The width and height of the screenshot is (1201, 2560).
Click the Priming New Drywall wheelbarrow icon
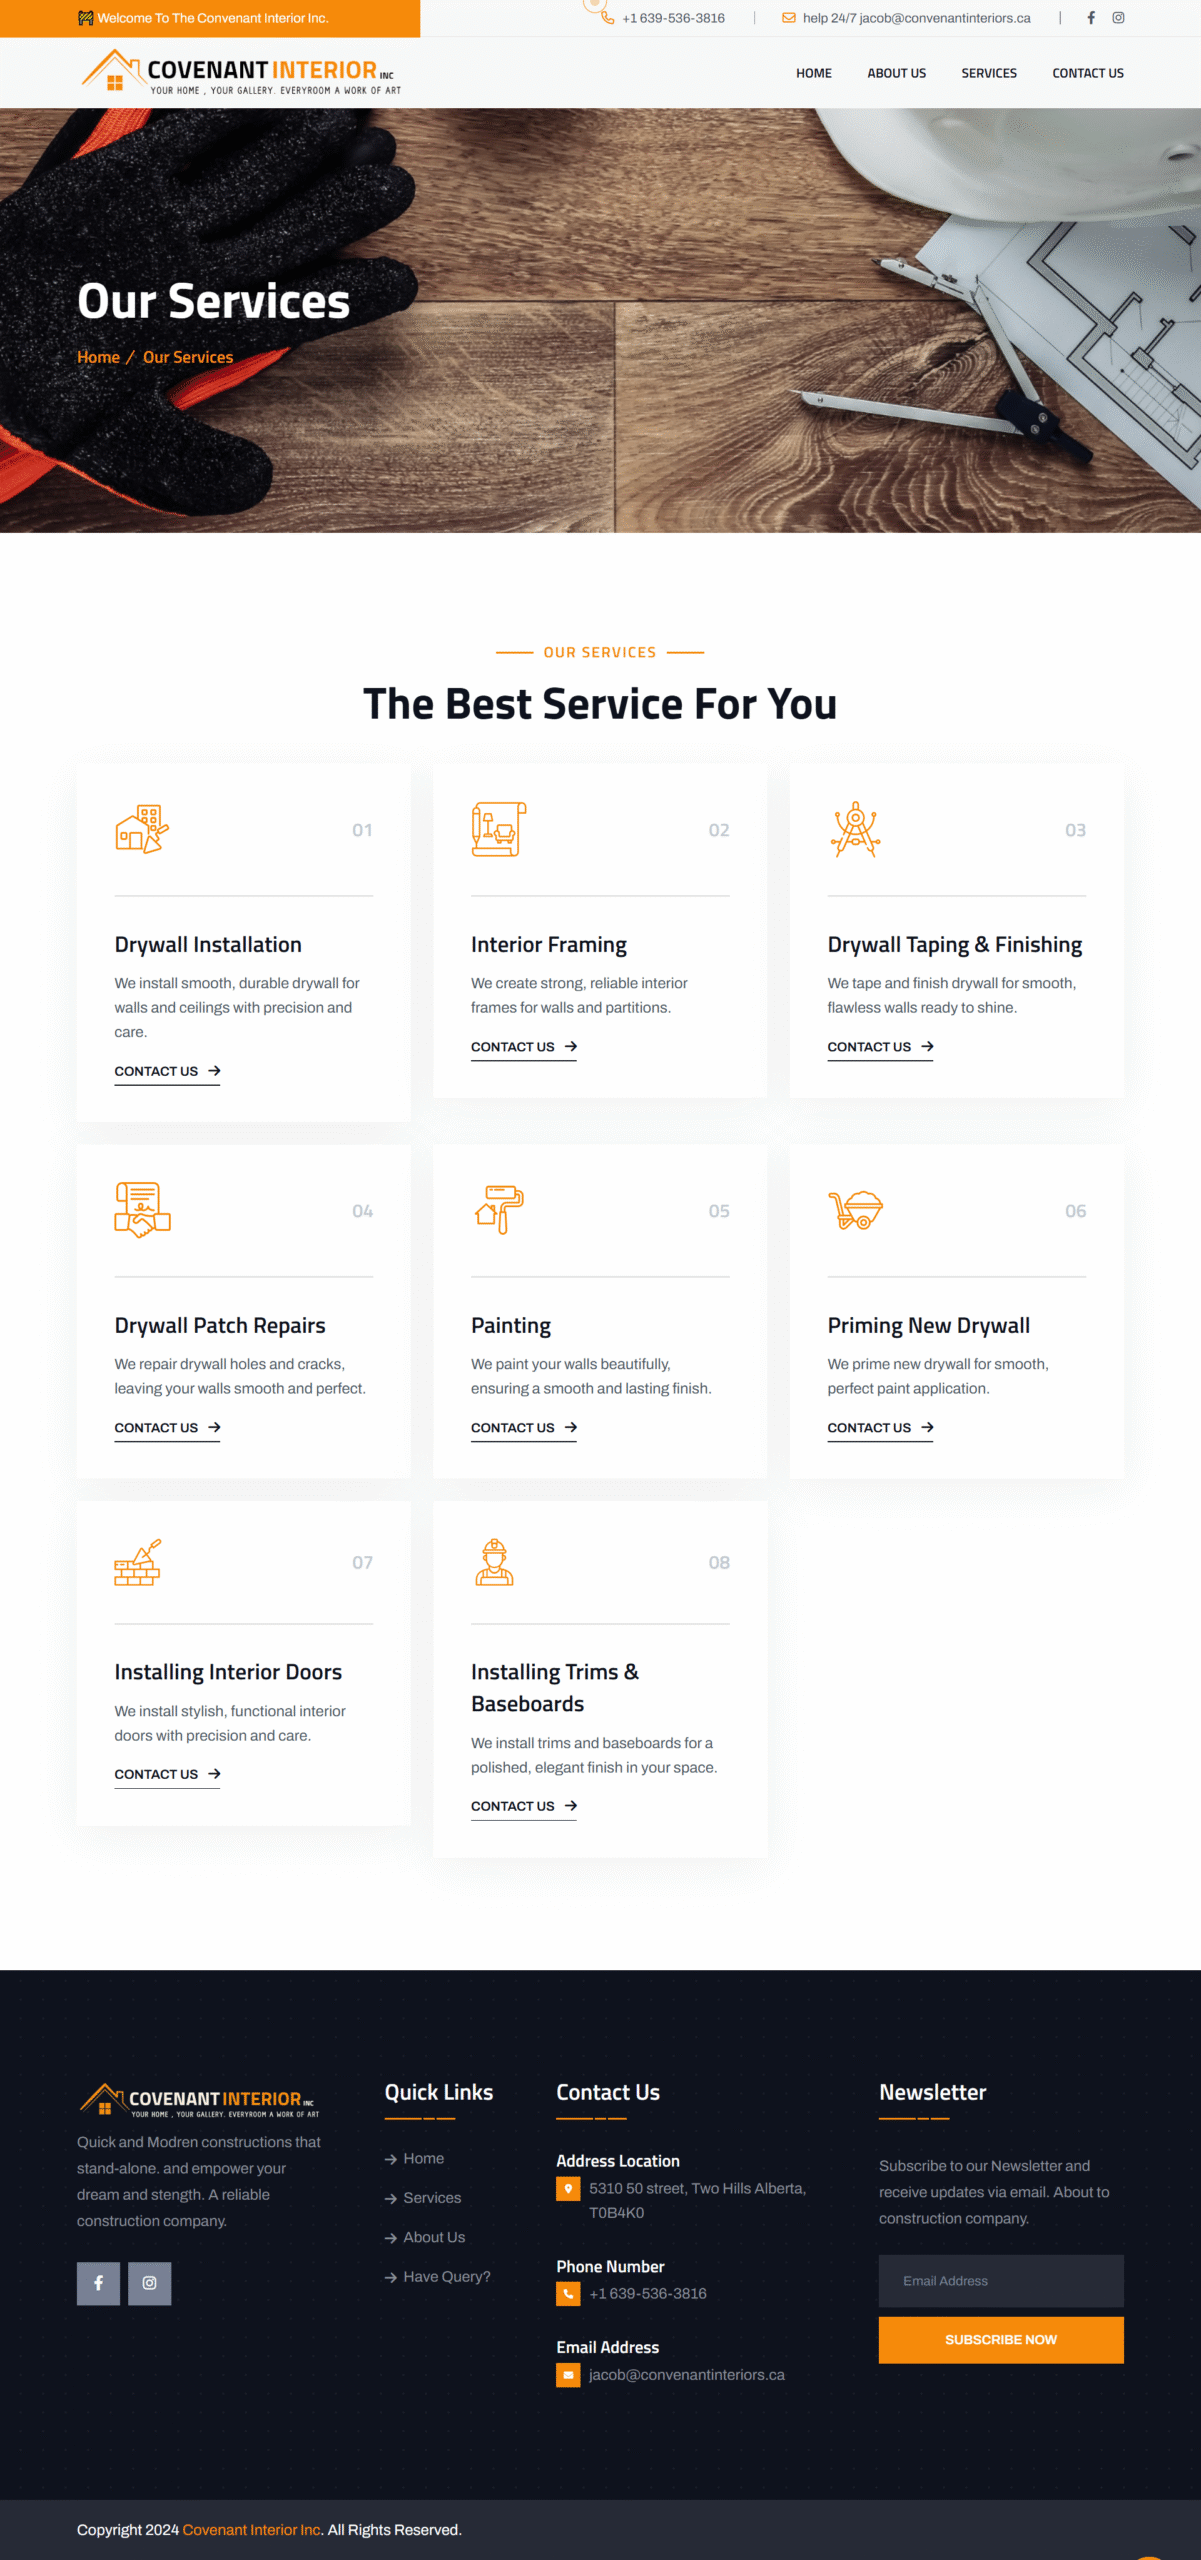(856, 1210)
